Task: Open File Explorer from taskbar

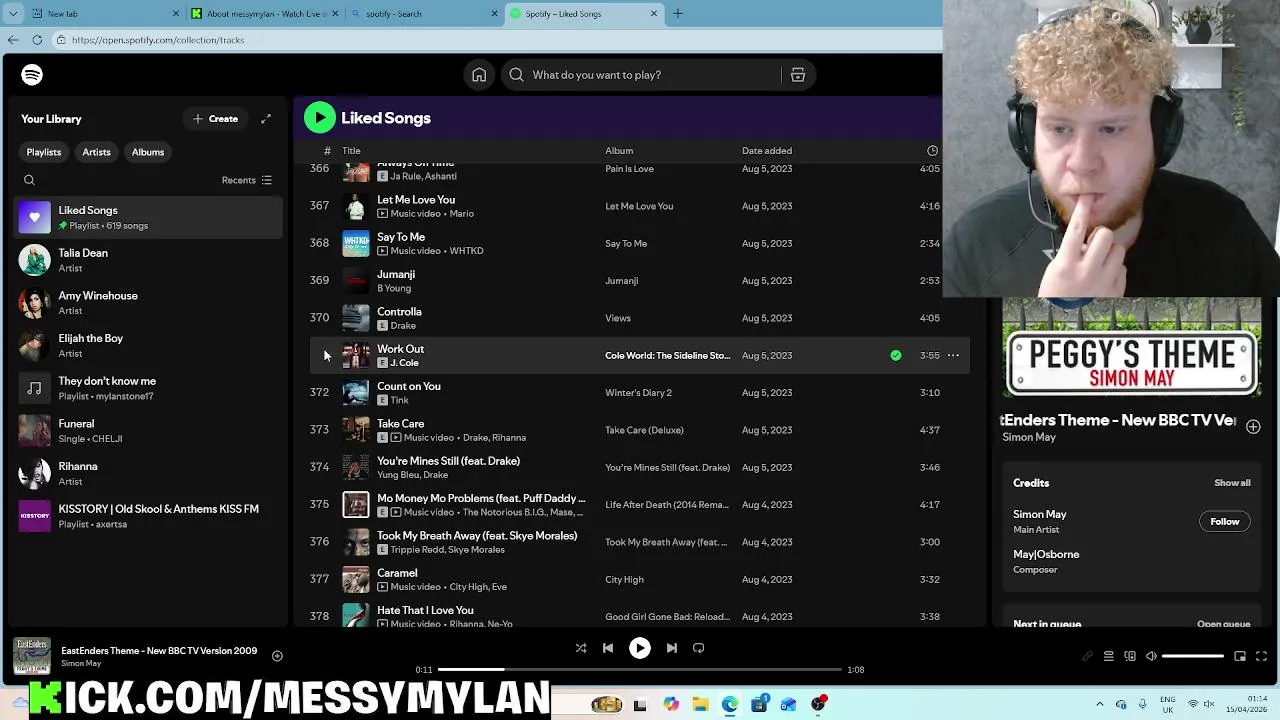Action: click(701, 705)
